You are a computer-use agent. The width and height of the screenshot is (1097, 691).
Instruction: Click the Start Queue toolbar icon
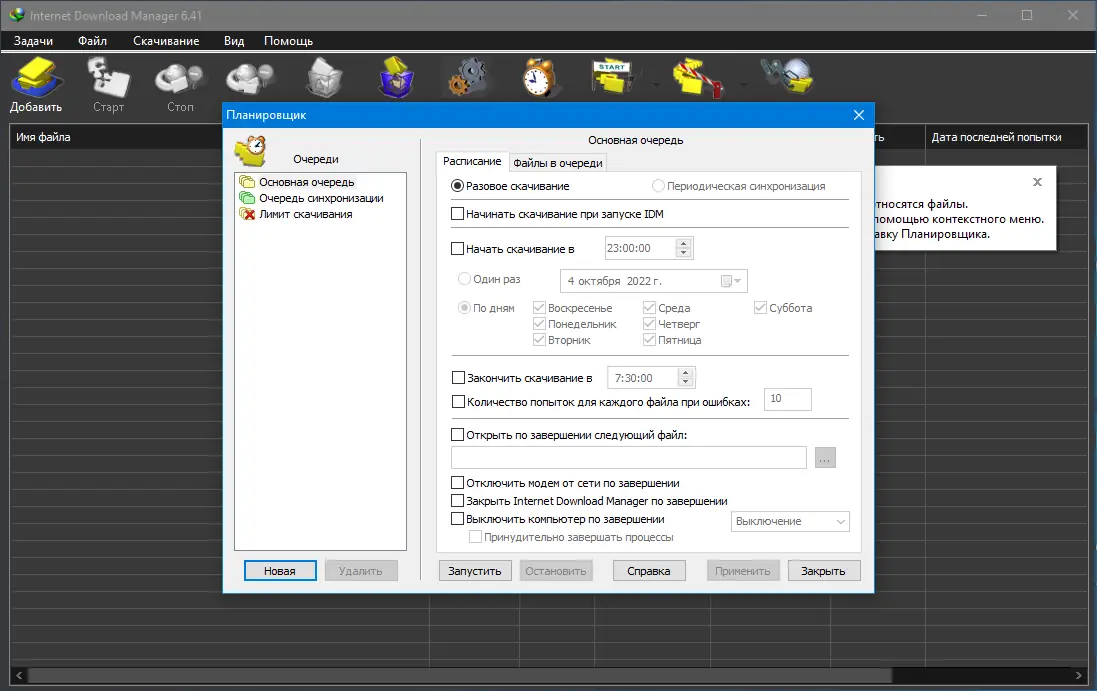point(612,77)
